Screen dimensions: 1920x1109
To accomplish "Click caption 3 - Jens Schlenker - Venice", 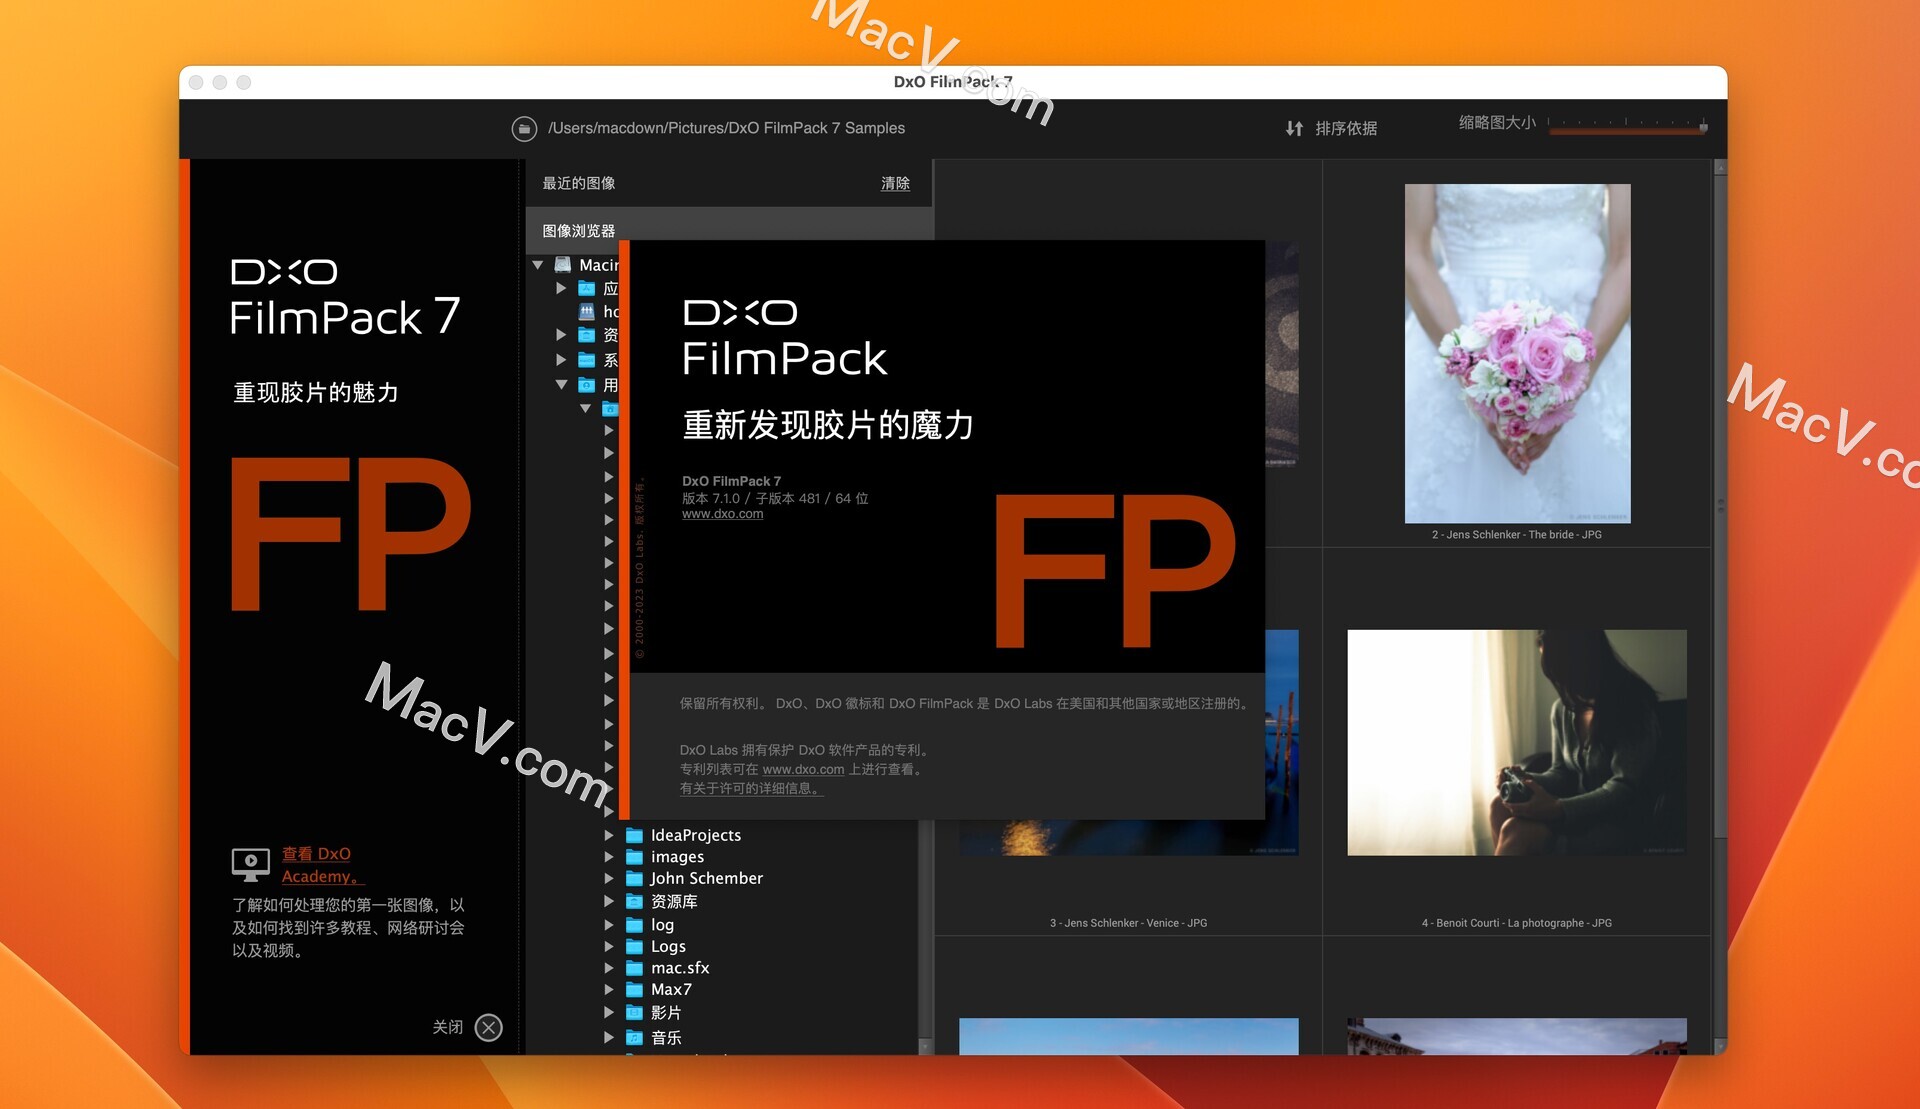I will tap(1129, 923).
